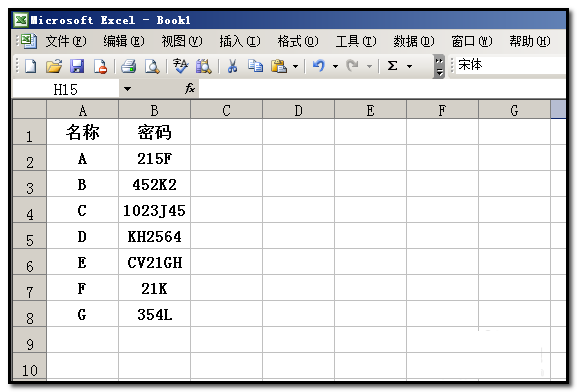577x392 pixels.
Task: Open Print Preview magnifier icon
Action: click(152, 67)
